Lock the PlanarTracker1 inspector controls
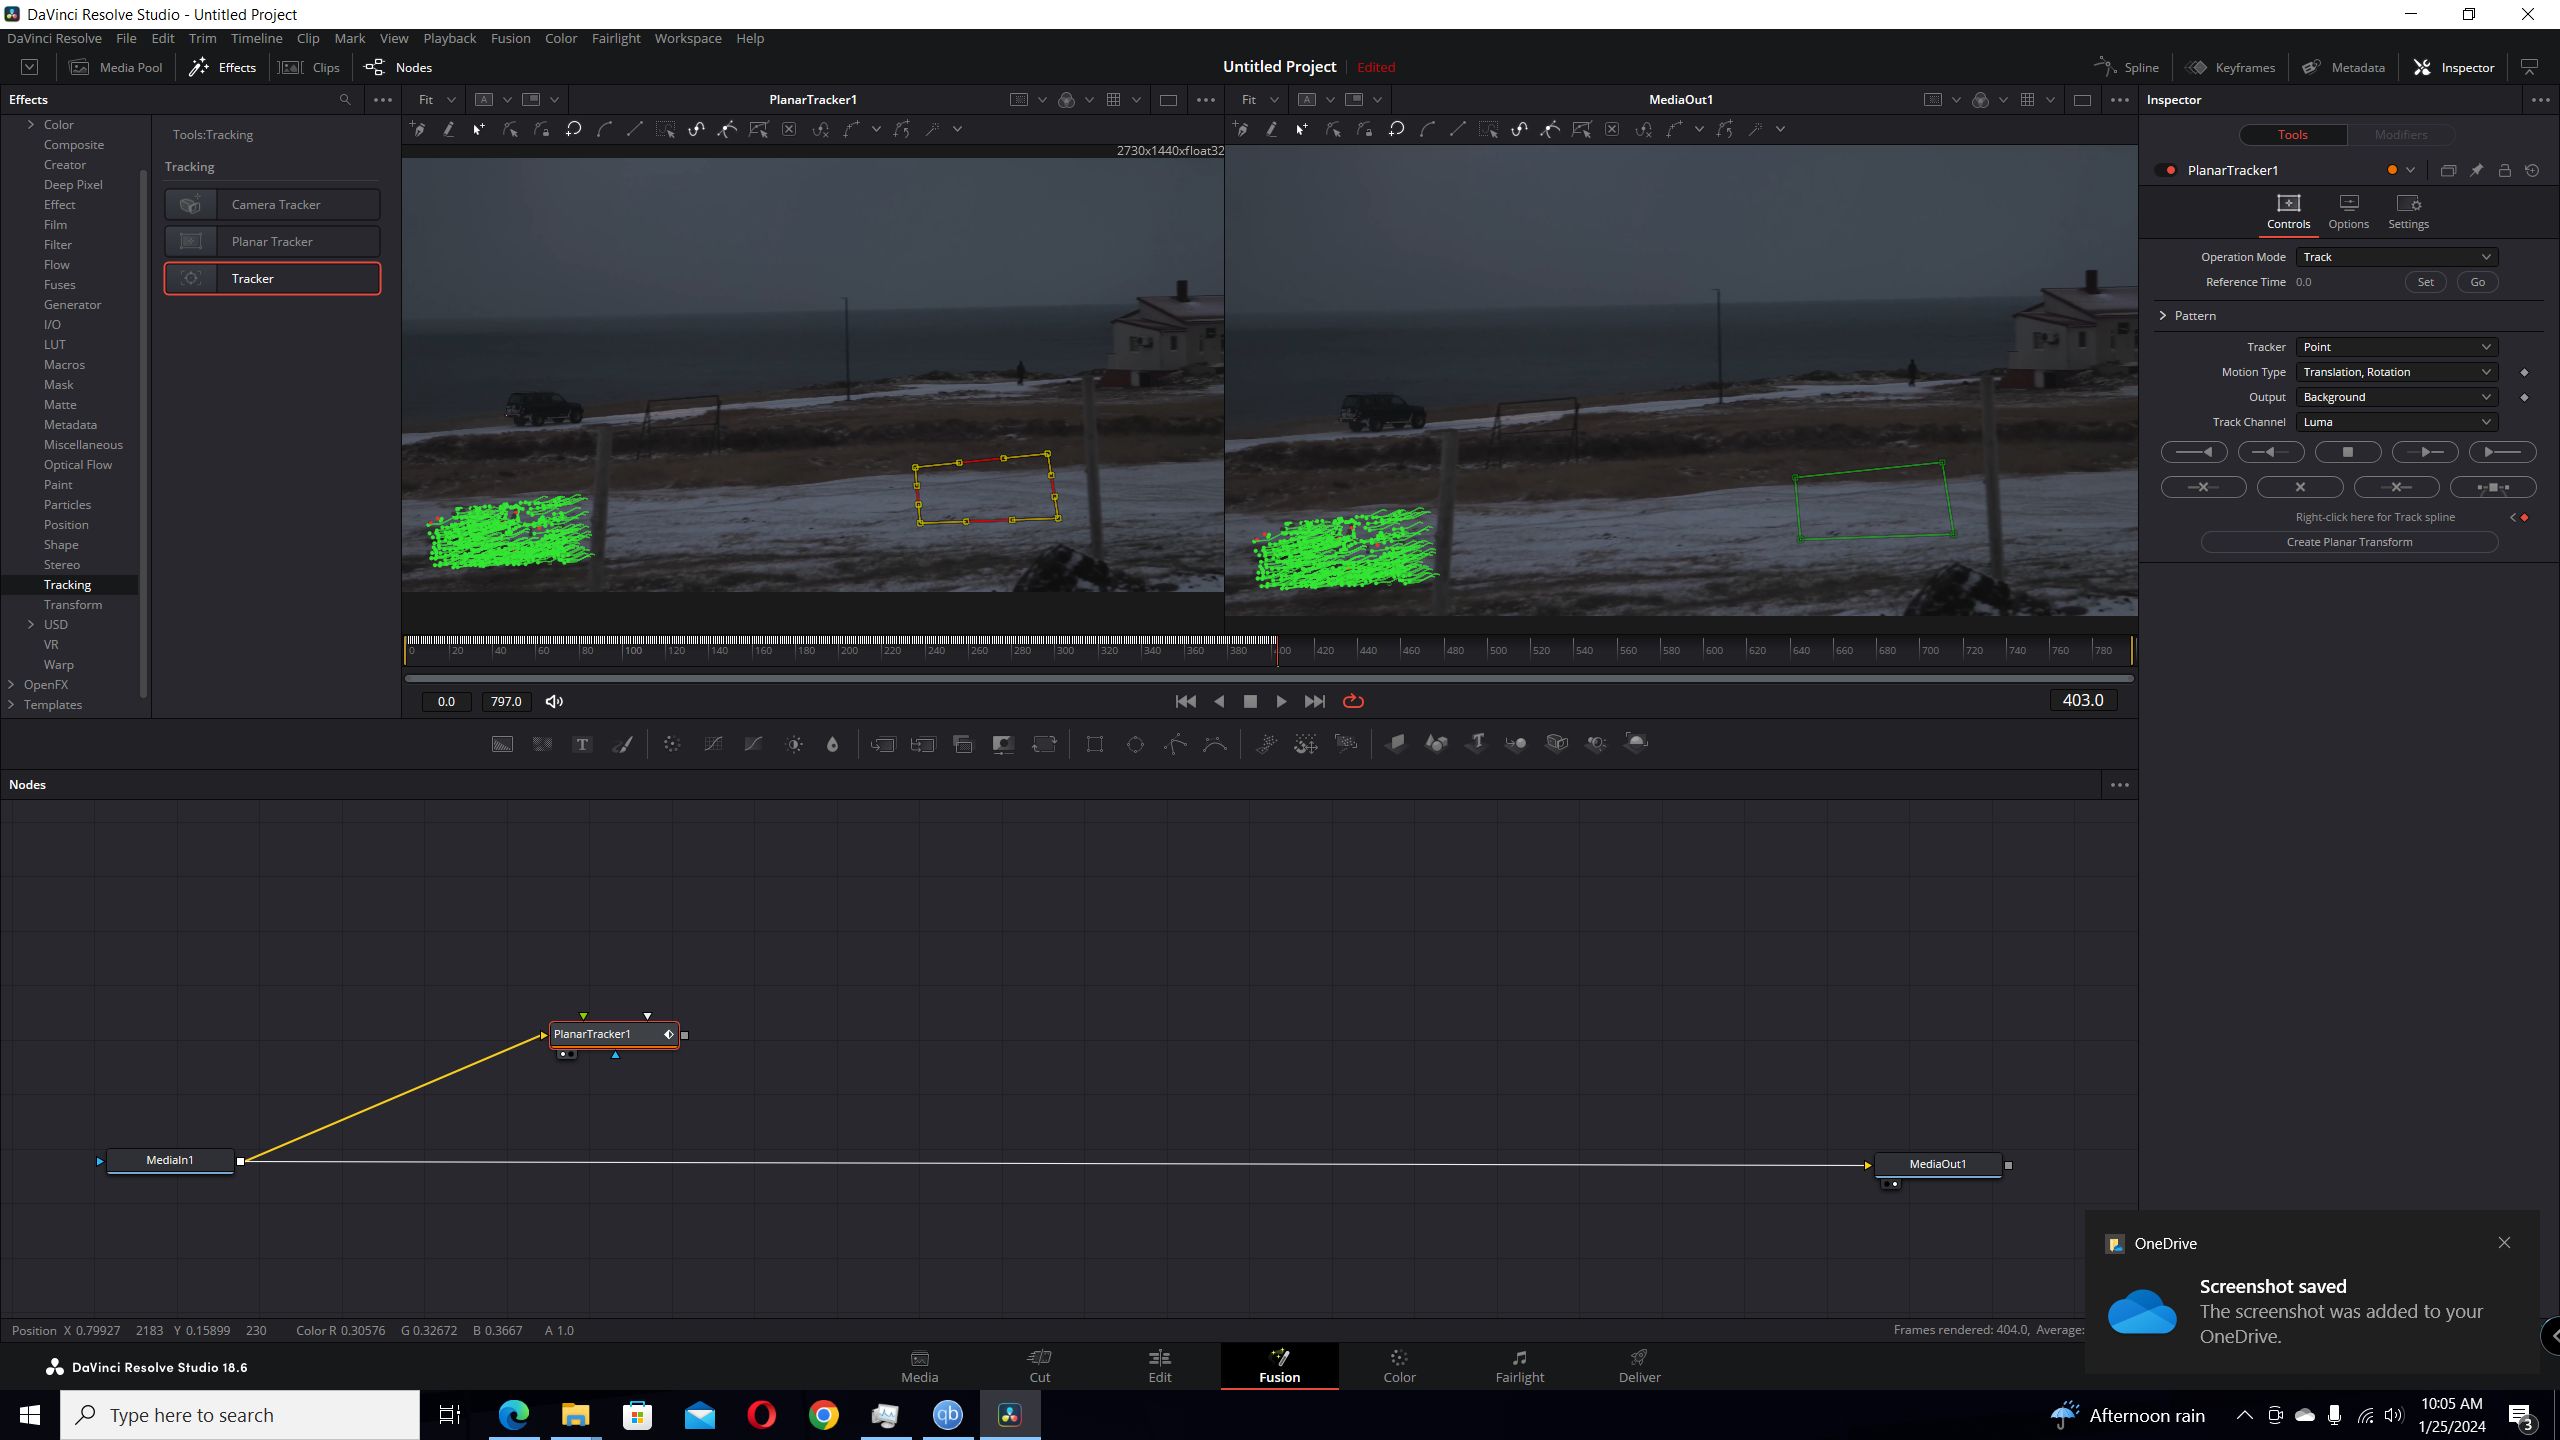Image resolution: width=2560 pixels, height=1440 pixels. (x=2504, y=171)
